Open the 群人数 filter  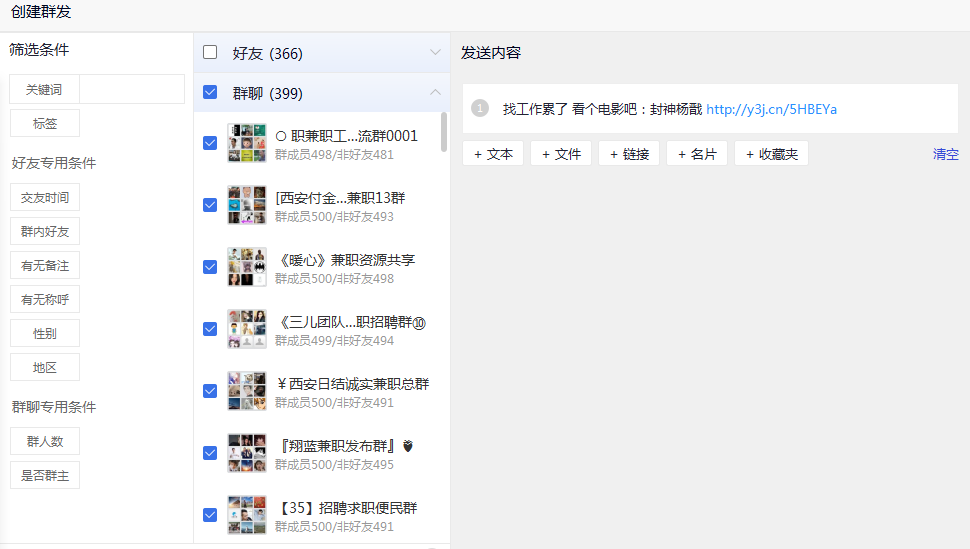[45, 441]
